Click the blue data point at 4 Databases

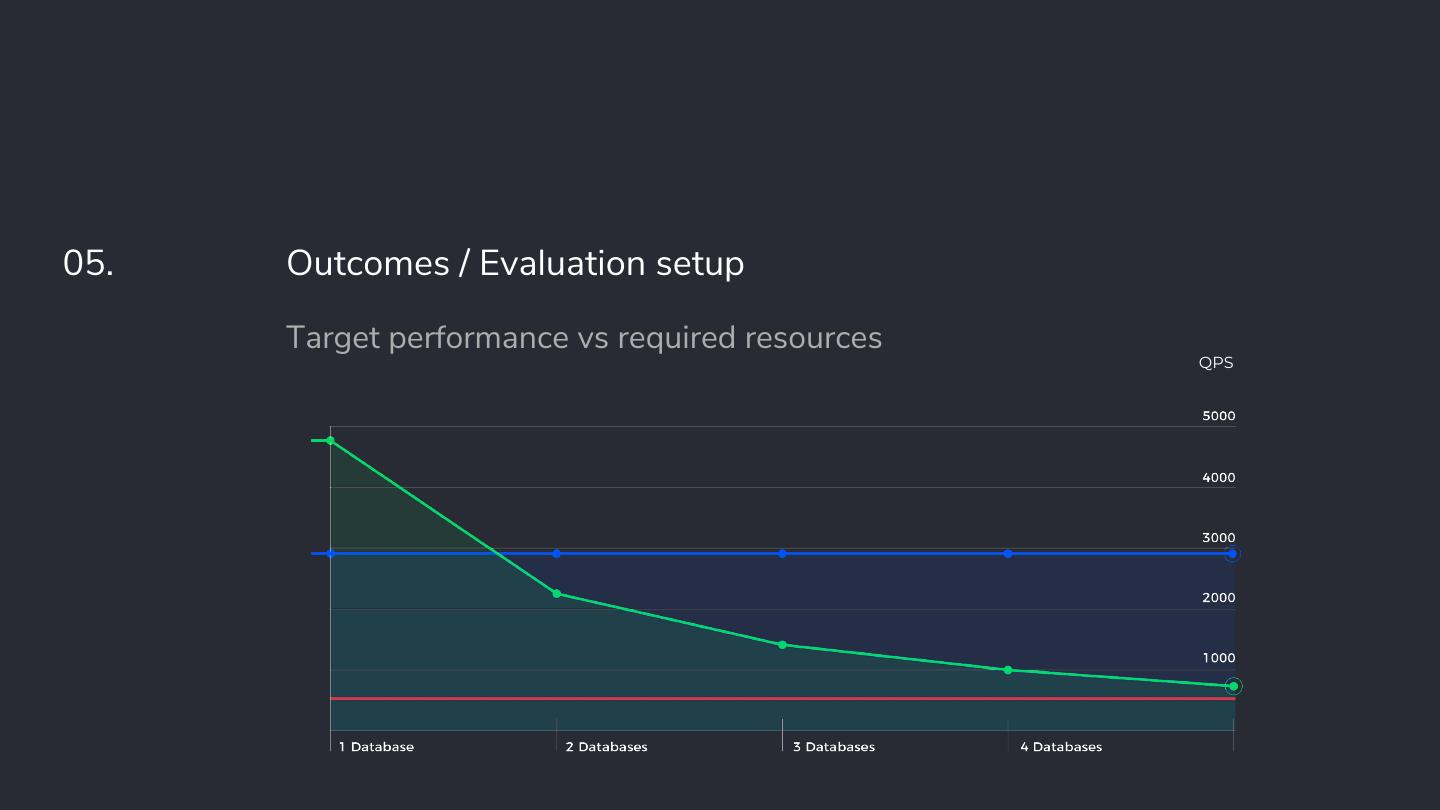click(x=1008, y=553)
